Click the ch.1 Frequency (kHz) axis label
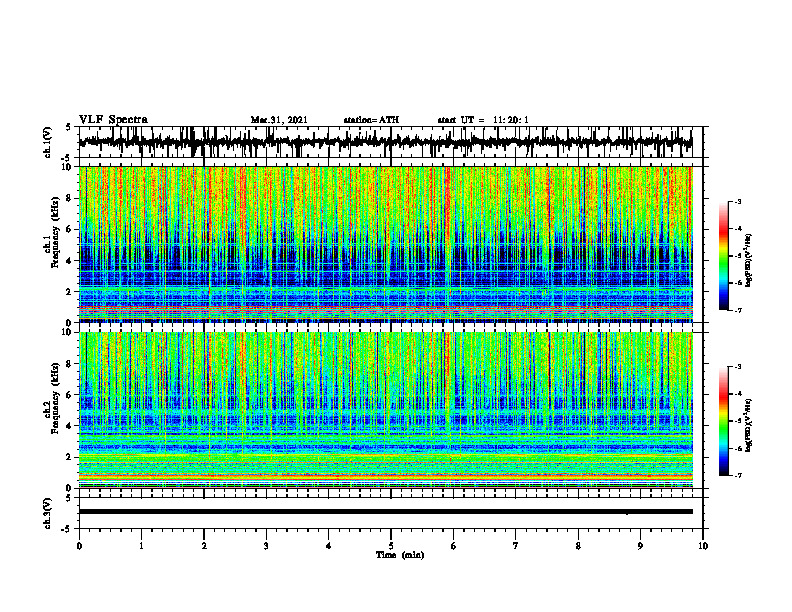The image size is (792, 612). [55, 230]
